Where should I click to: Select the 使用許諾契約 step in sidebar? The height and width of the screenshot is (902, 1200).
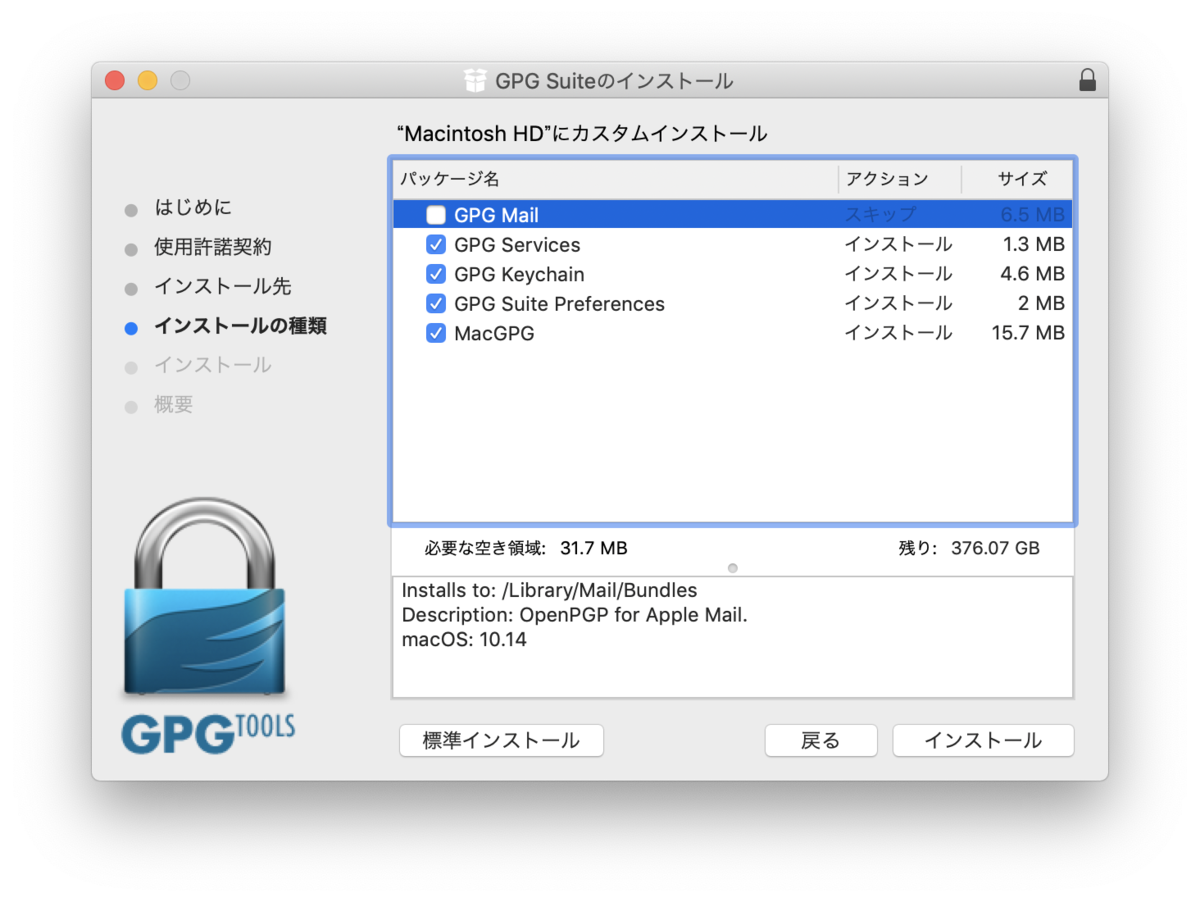point(212,247)
